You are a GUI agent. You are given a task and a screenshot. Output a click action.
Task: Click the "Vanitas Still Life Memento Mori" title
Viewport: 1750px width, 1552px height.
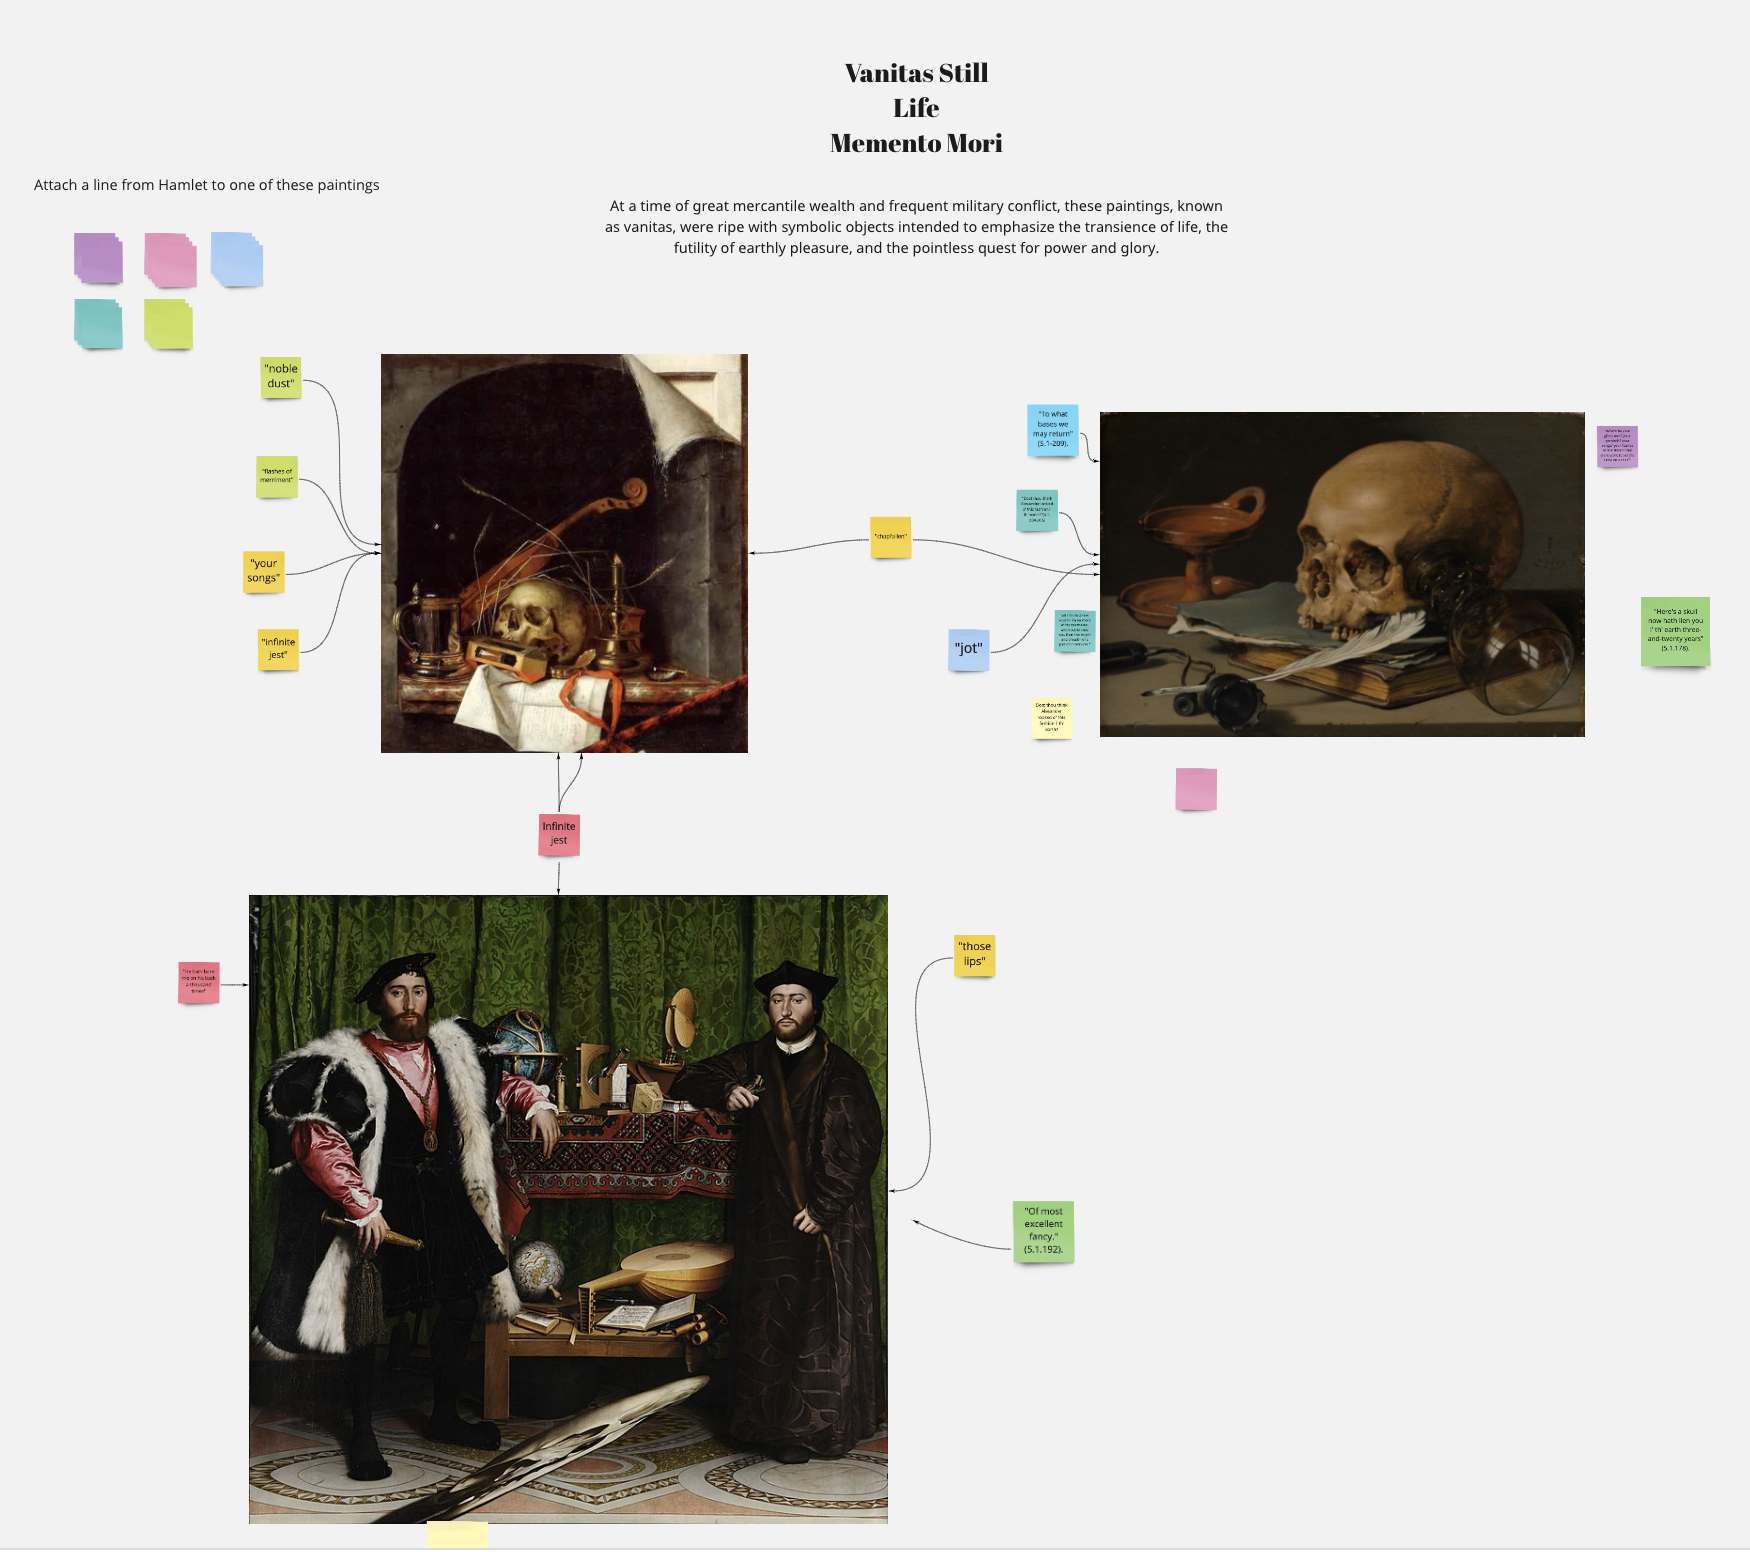(x=916, y=108)
